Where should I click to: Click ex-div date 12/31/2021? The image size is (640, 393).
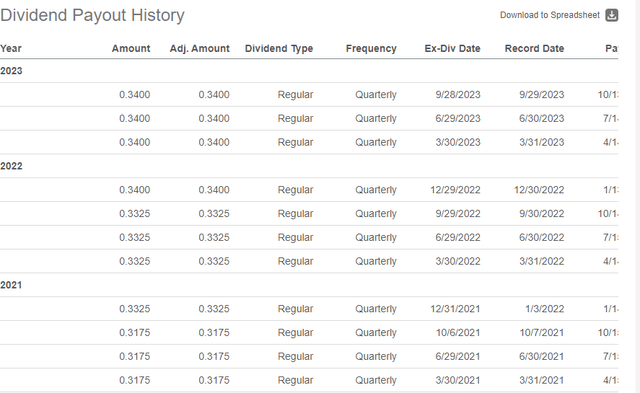[x=455, y=309]
